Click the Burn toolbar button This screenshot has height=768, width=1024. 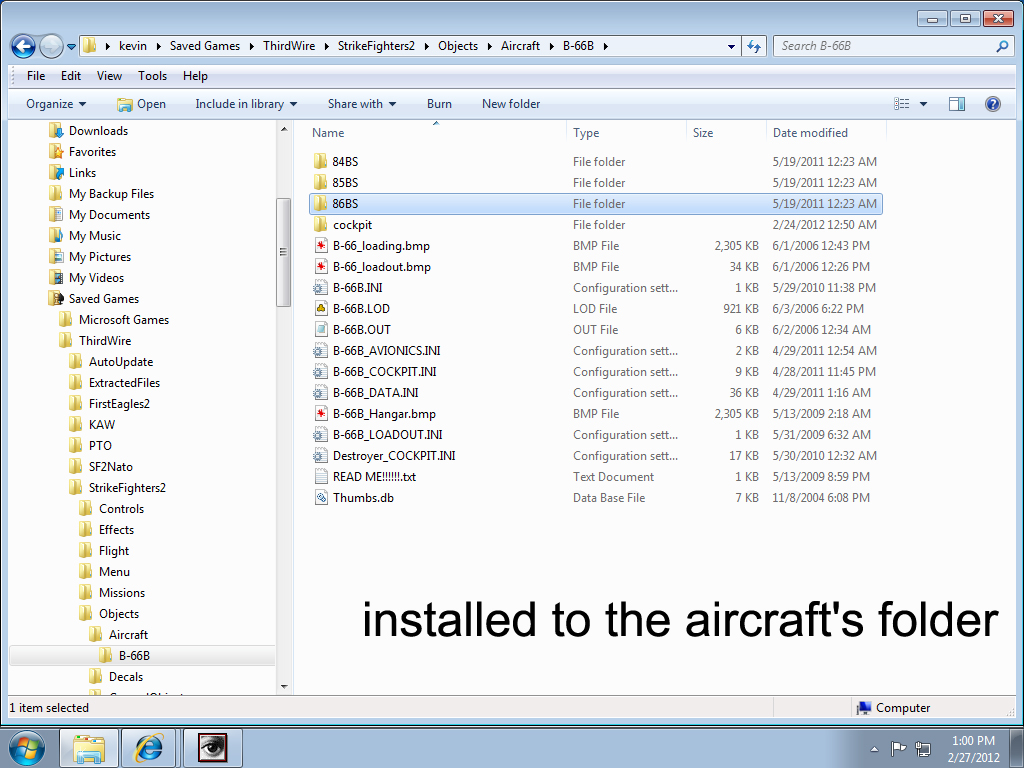(x=440, y=104)
